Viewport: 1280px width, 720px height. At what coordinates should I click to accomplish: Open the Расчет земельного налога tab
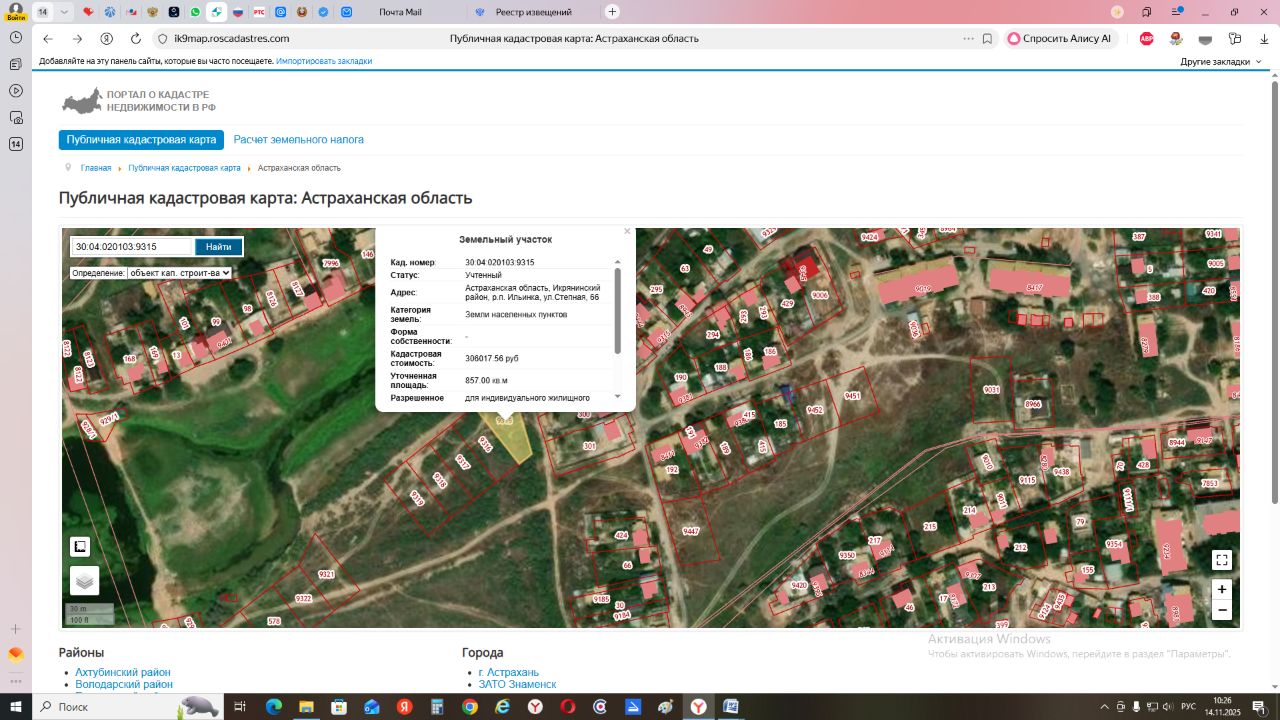tap(299, 140)
